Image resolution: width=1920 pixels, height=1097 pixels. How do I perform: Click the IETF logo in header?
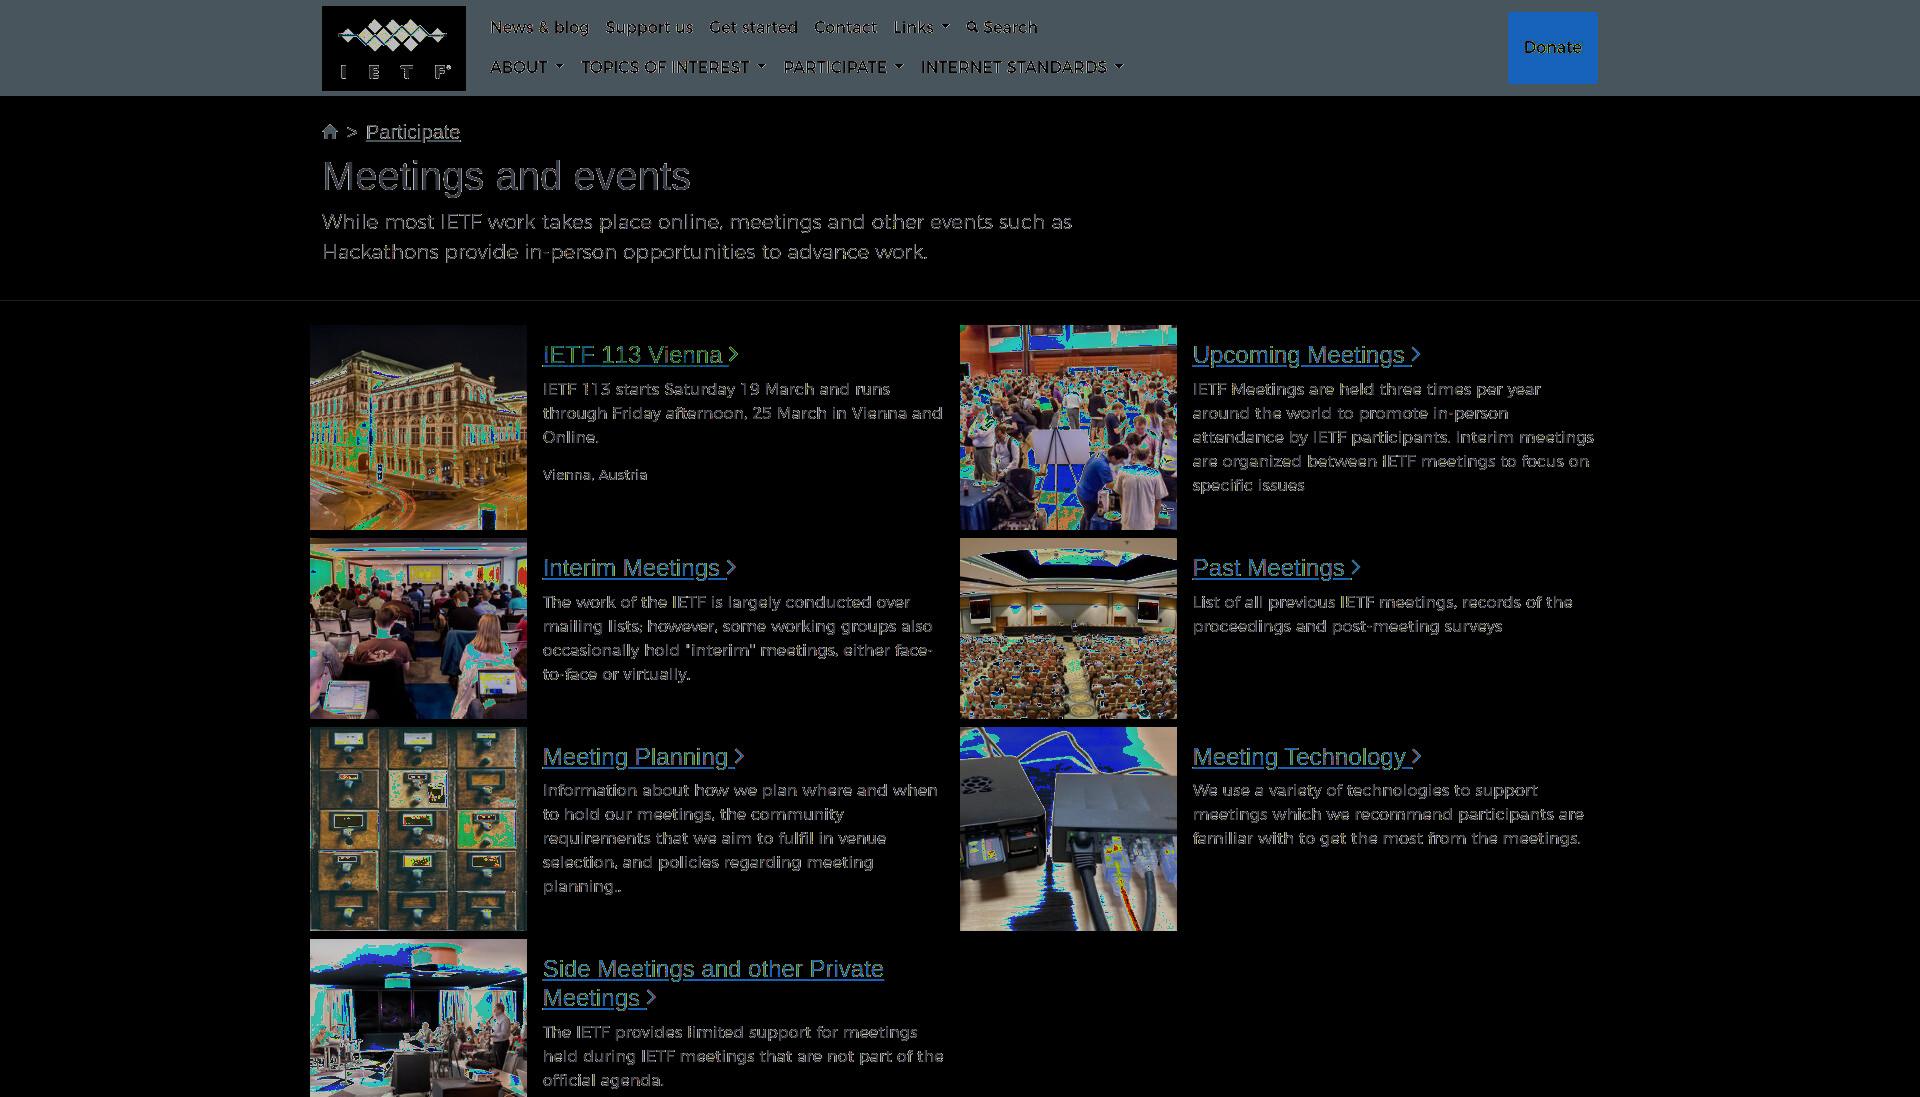pyautogui.click(x=394, y=48)
